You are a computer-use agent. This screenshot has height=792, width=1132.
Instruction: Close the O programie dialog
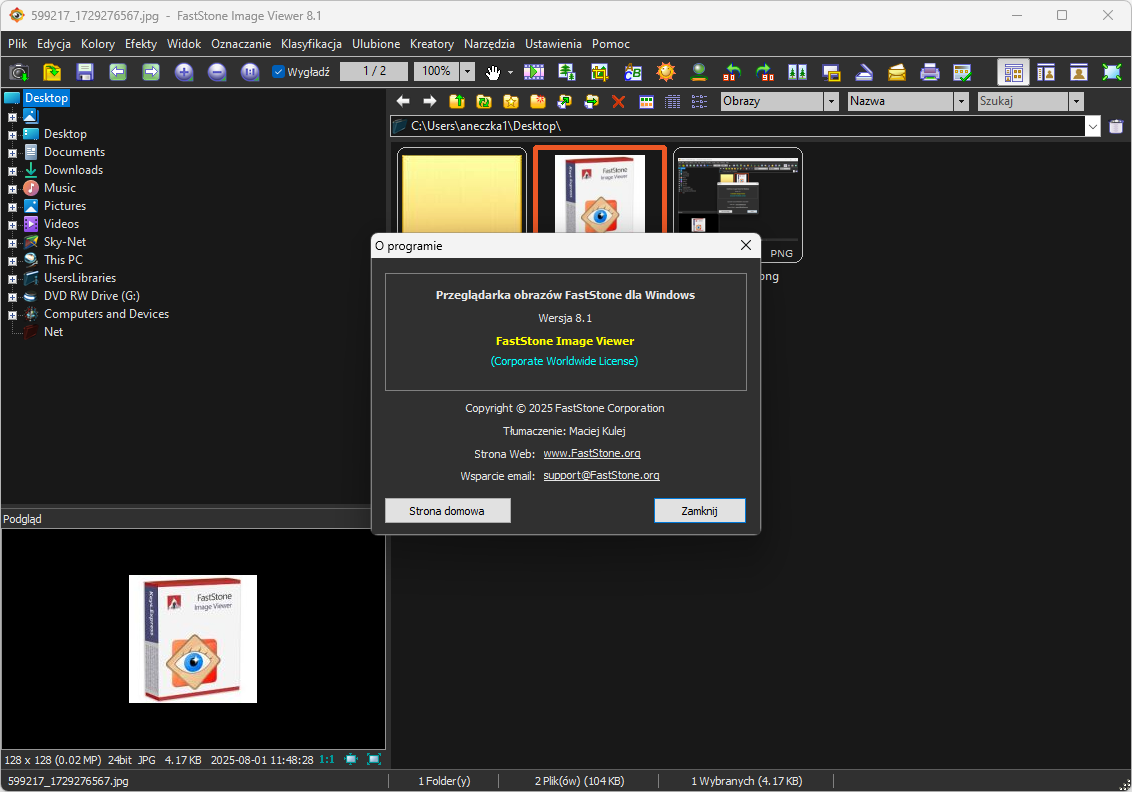point(746,245)
